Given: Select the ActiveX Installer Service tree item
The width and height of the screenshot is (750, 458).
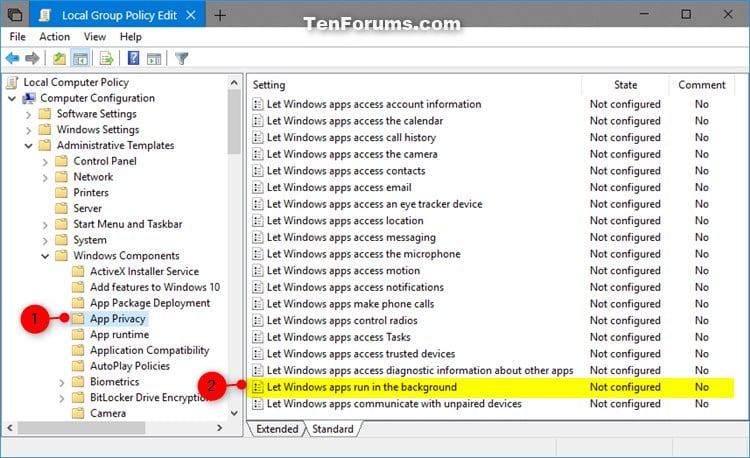Looking at the screenshot, I should (x=144, y=272).
